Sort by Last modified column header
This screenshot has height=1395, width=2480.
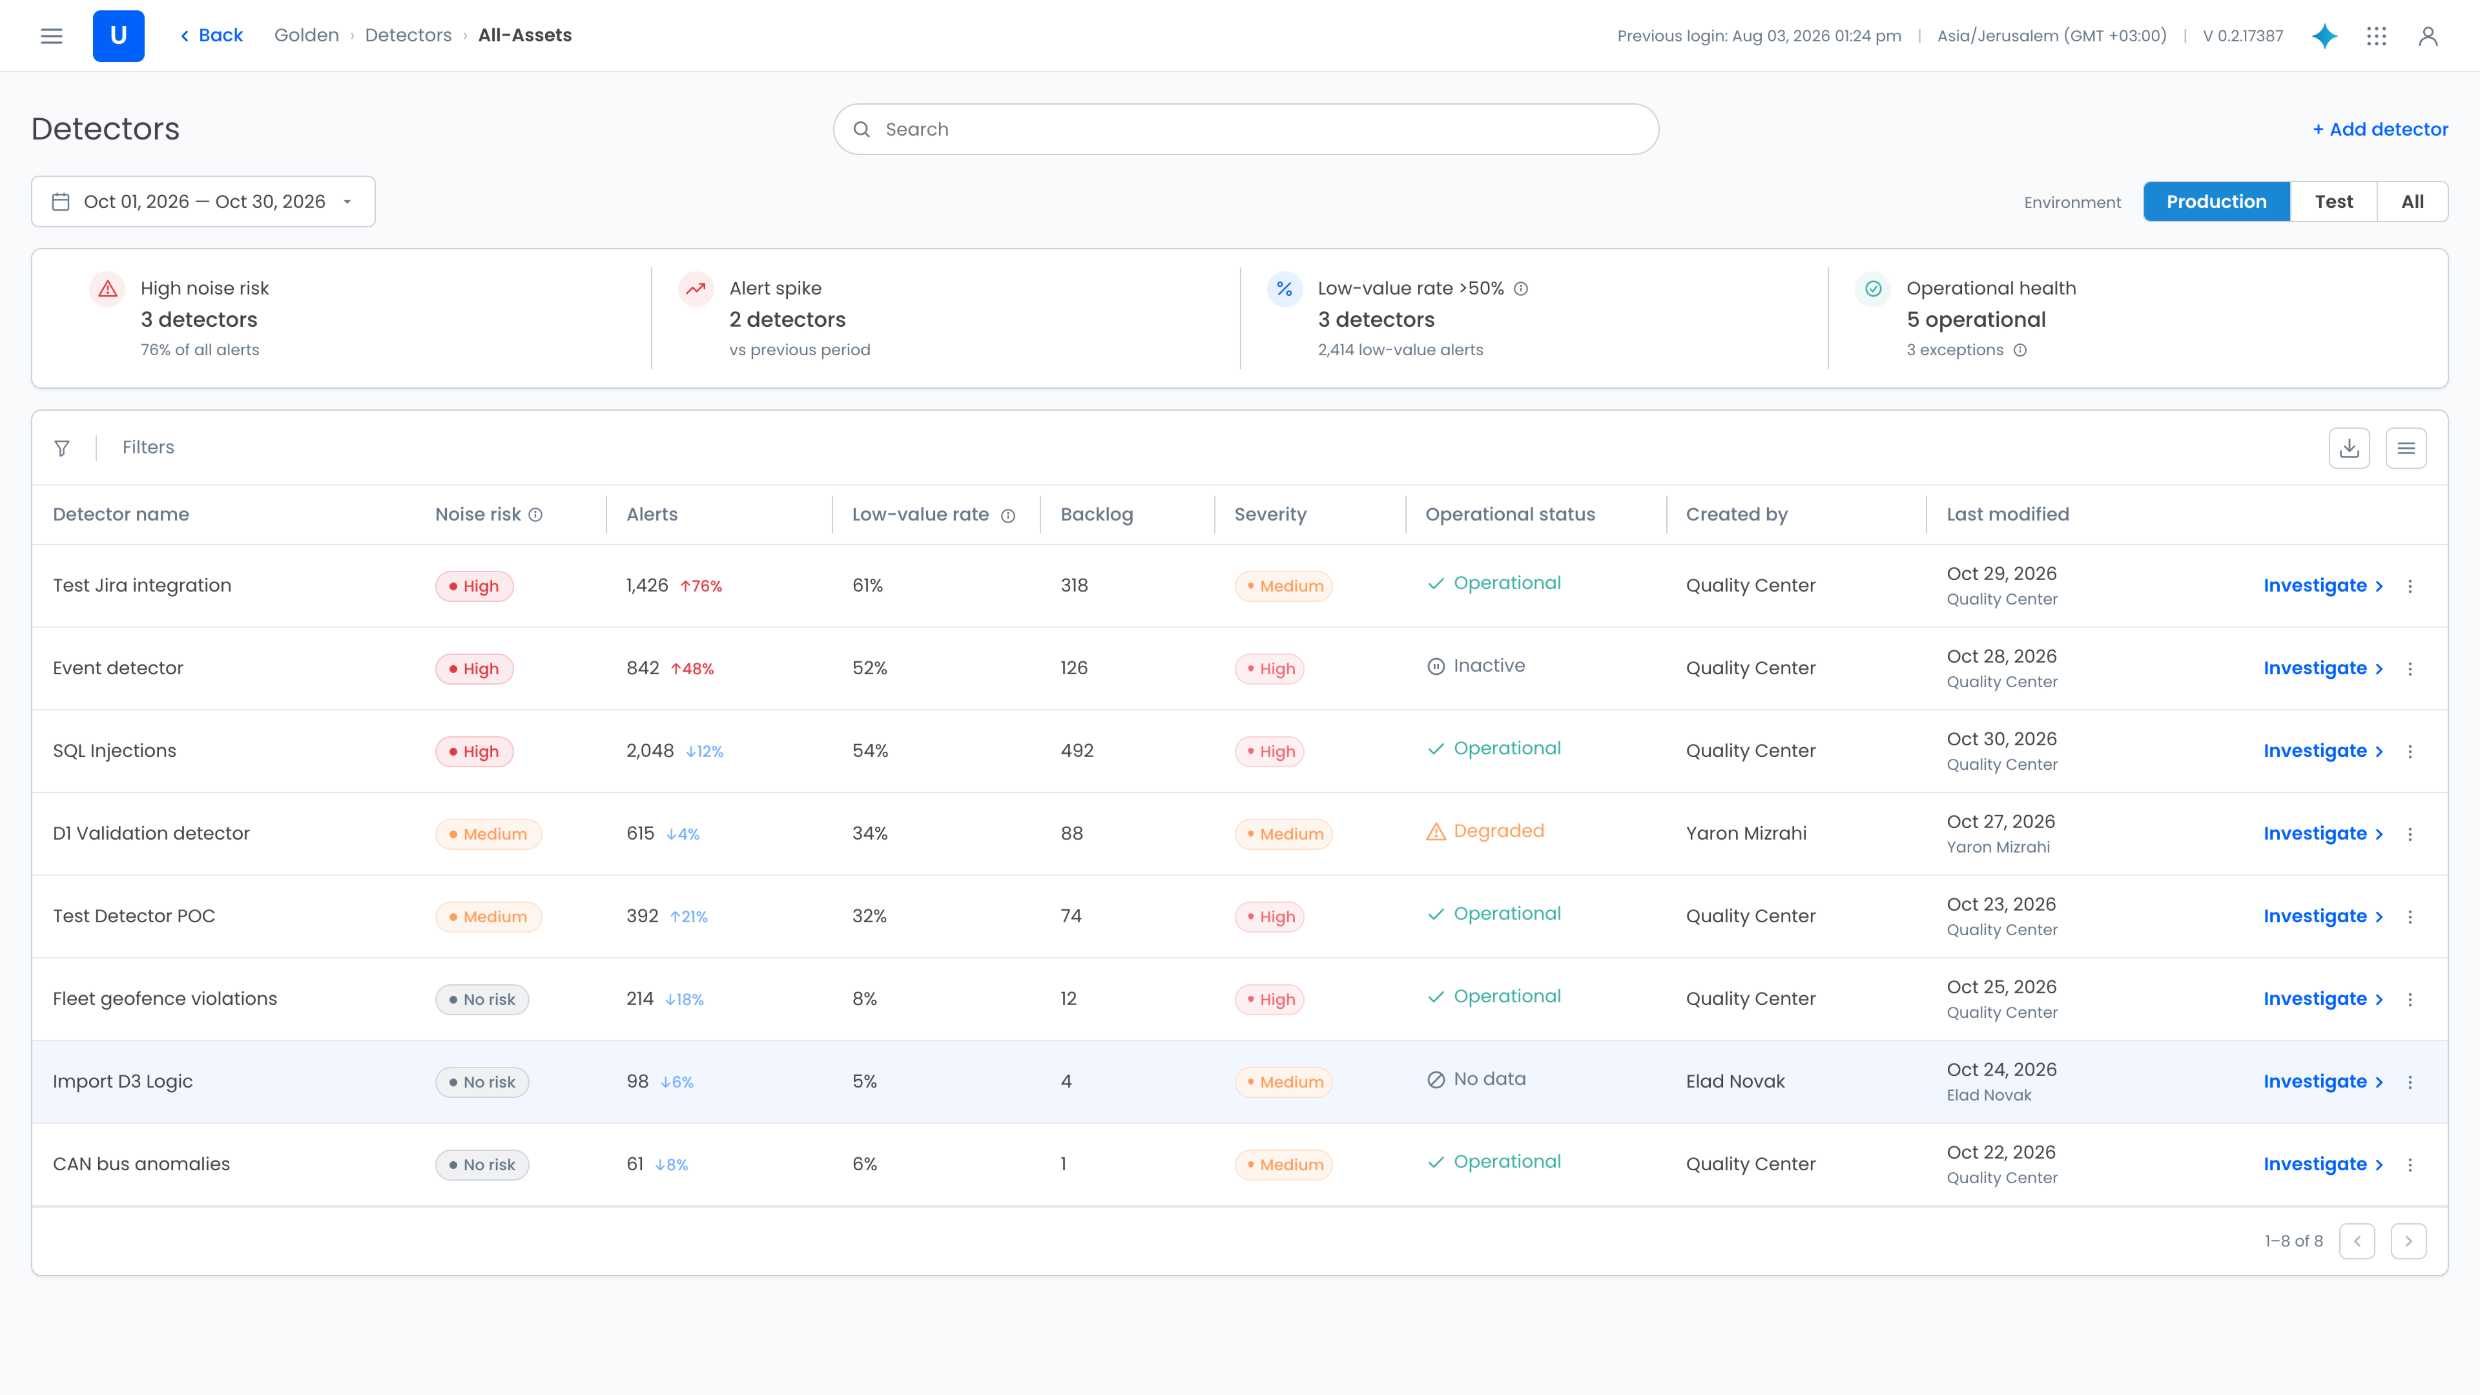pos(2008,514)
